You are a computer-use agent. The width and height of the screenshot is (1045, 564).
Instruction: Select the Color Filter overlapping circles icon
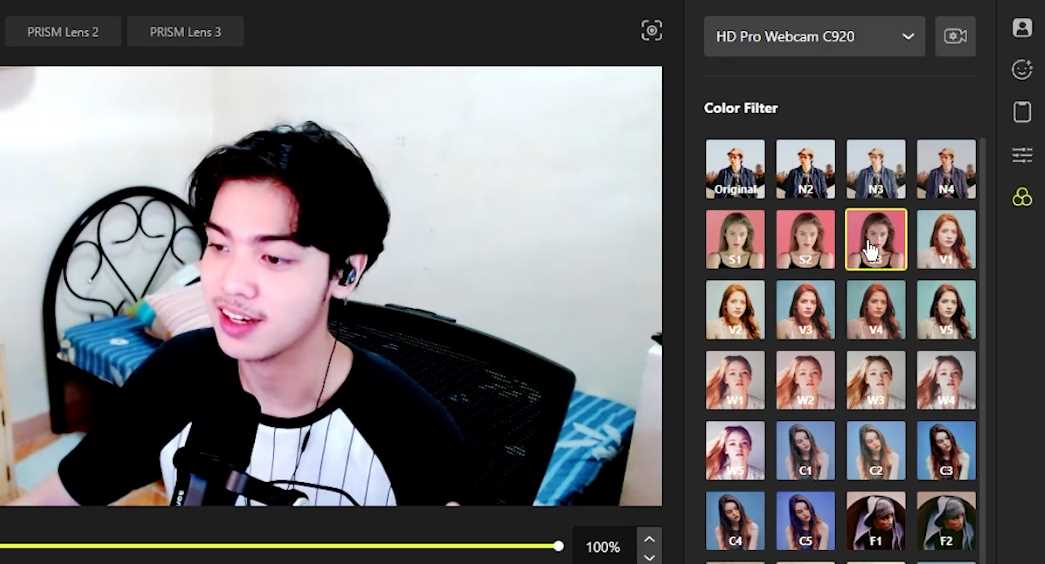[x=1021, y=198]
